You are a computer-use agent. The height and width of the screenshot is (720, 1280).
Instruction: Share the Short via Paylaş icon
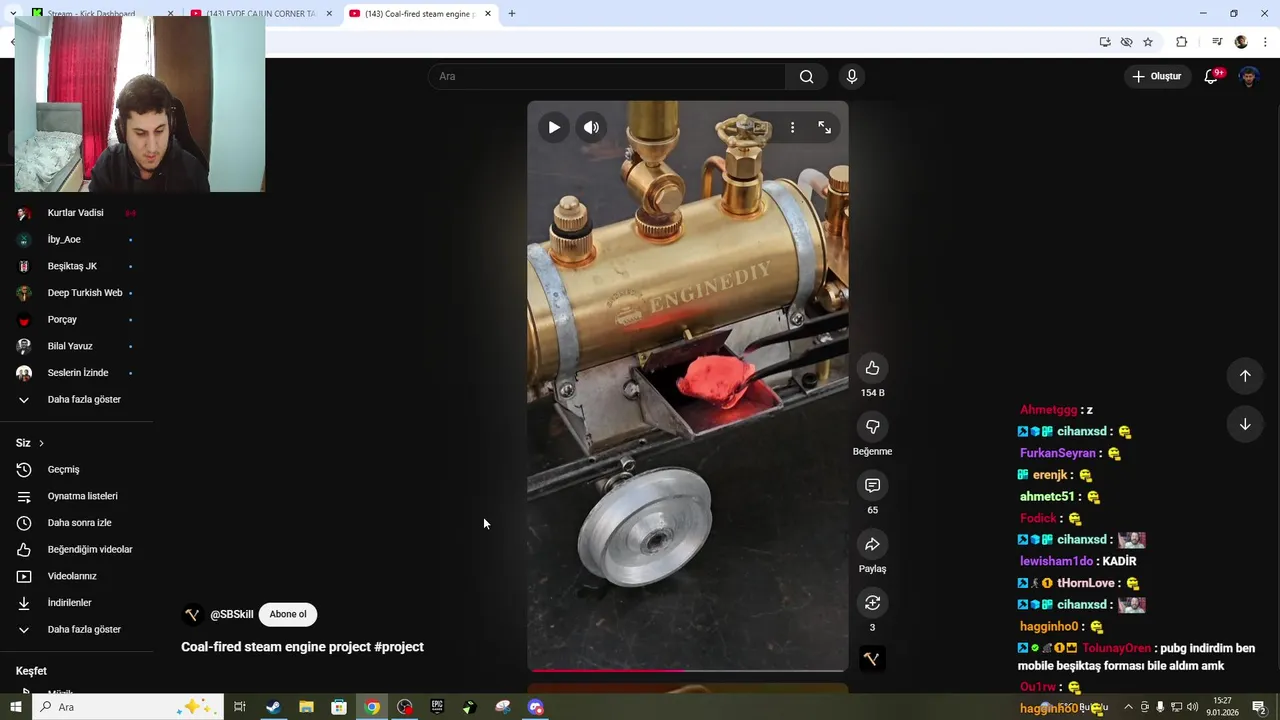click(872, 544)
